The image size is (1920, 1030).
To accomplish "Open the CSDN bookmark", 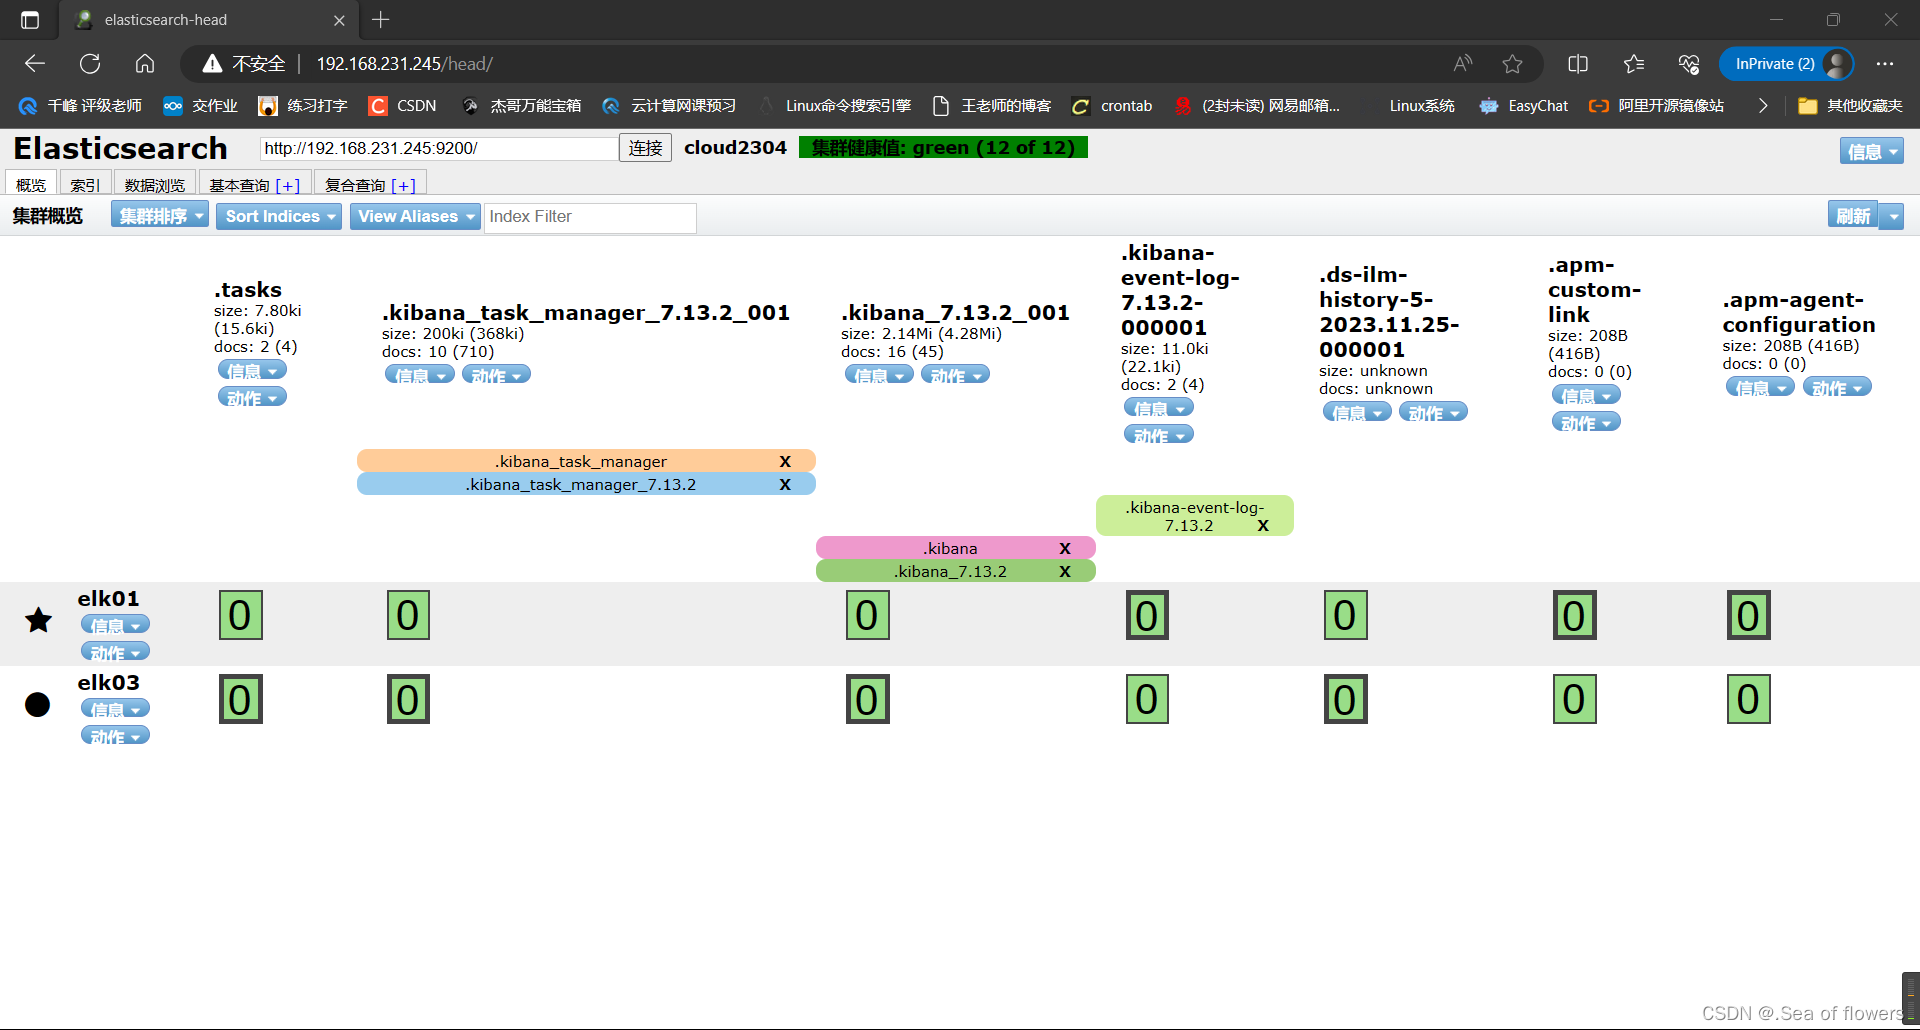I will pyautogui.click(x=403, y=106).
